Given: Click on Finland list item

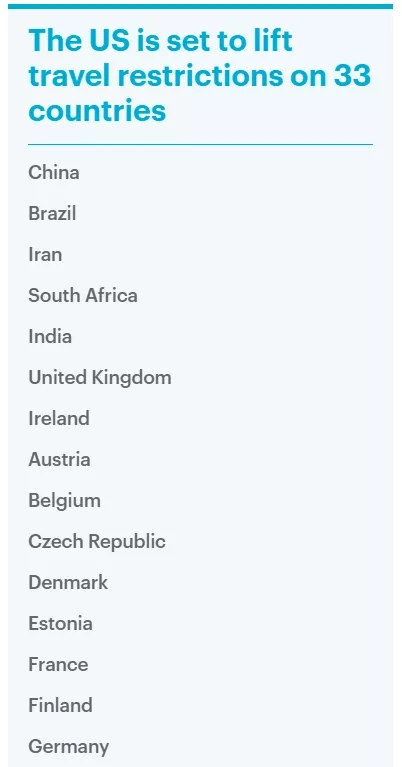Looking at the screenshot, I should (x=60, y=705).
